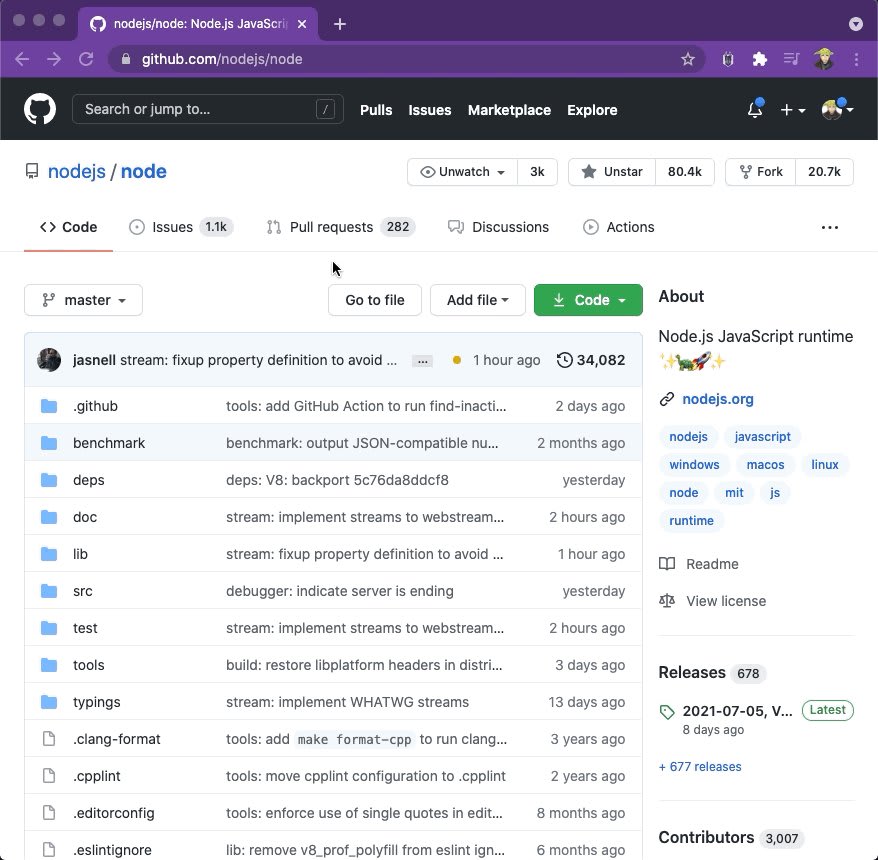
Task: Click the Readme book icon
Action: (x=667, y=564)
